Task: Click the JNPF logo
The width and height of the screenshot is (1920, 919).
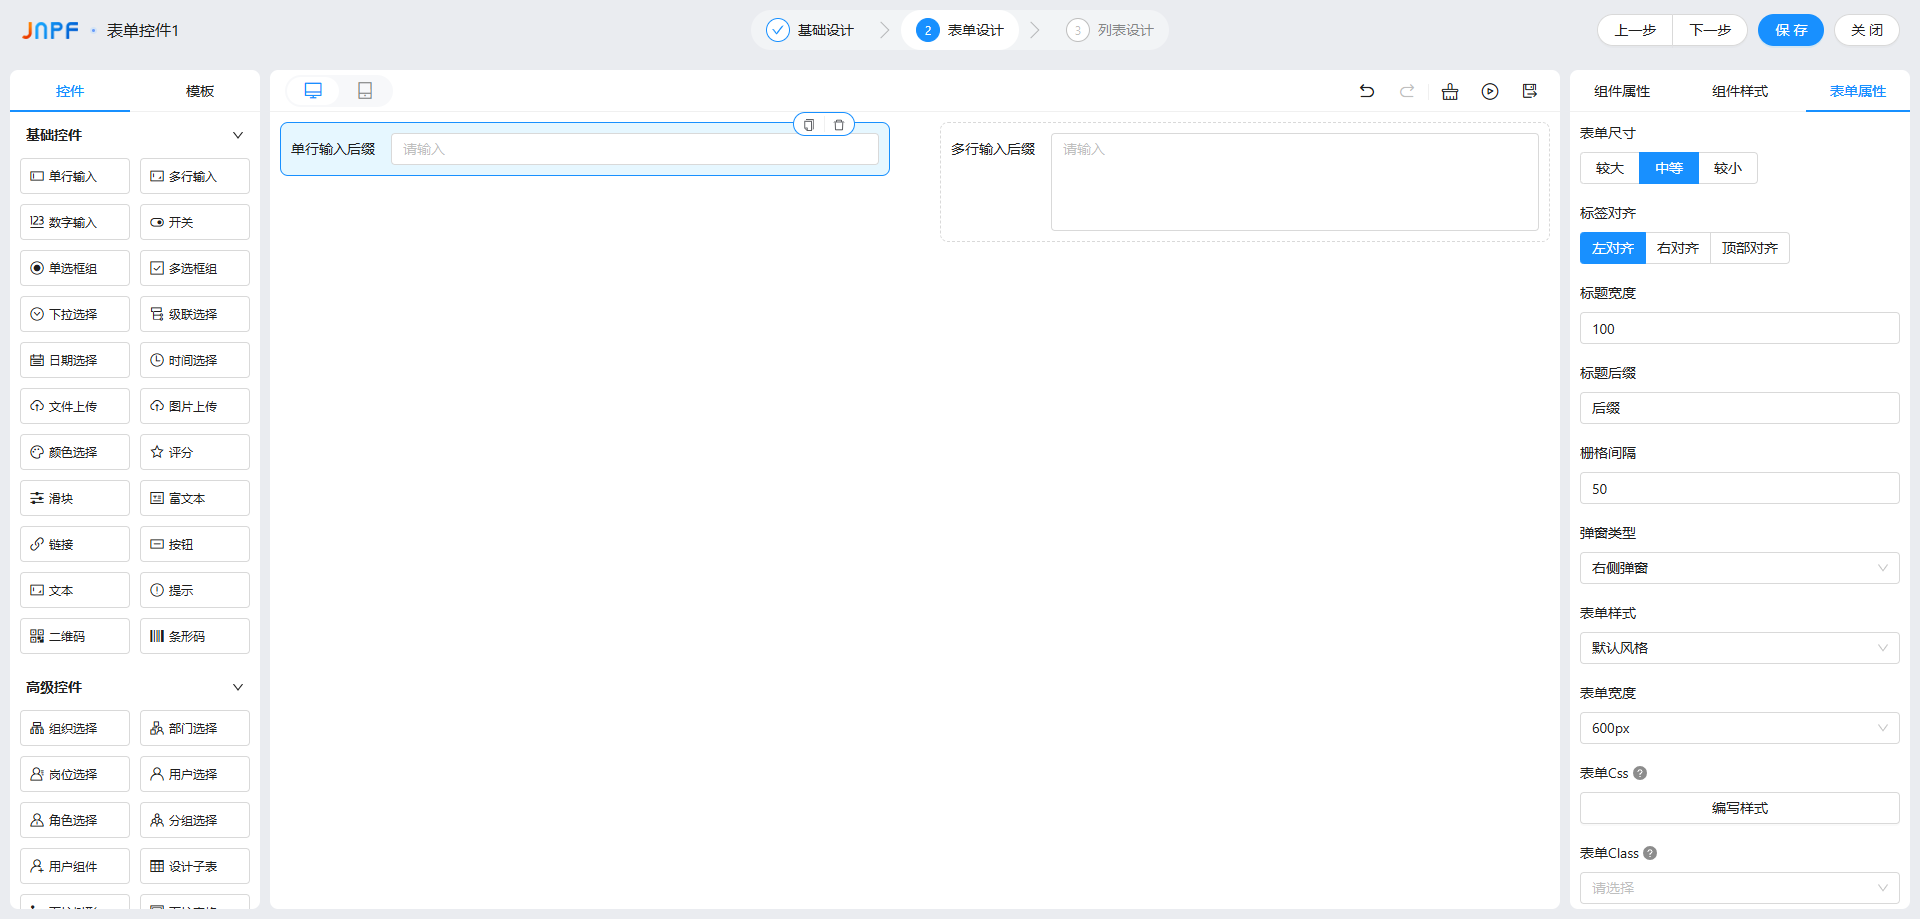Action: 50,30
